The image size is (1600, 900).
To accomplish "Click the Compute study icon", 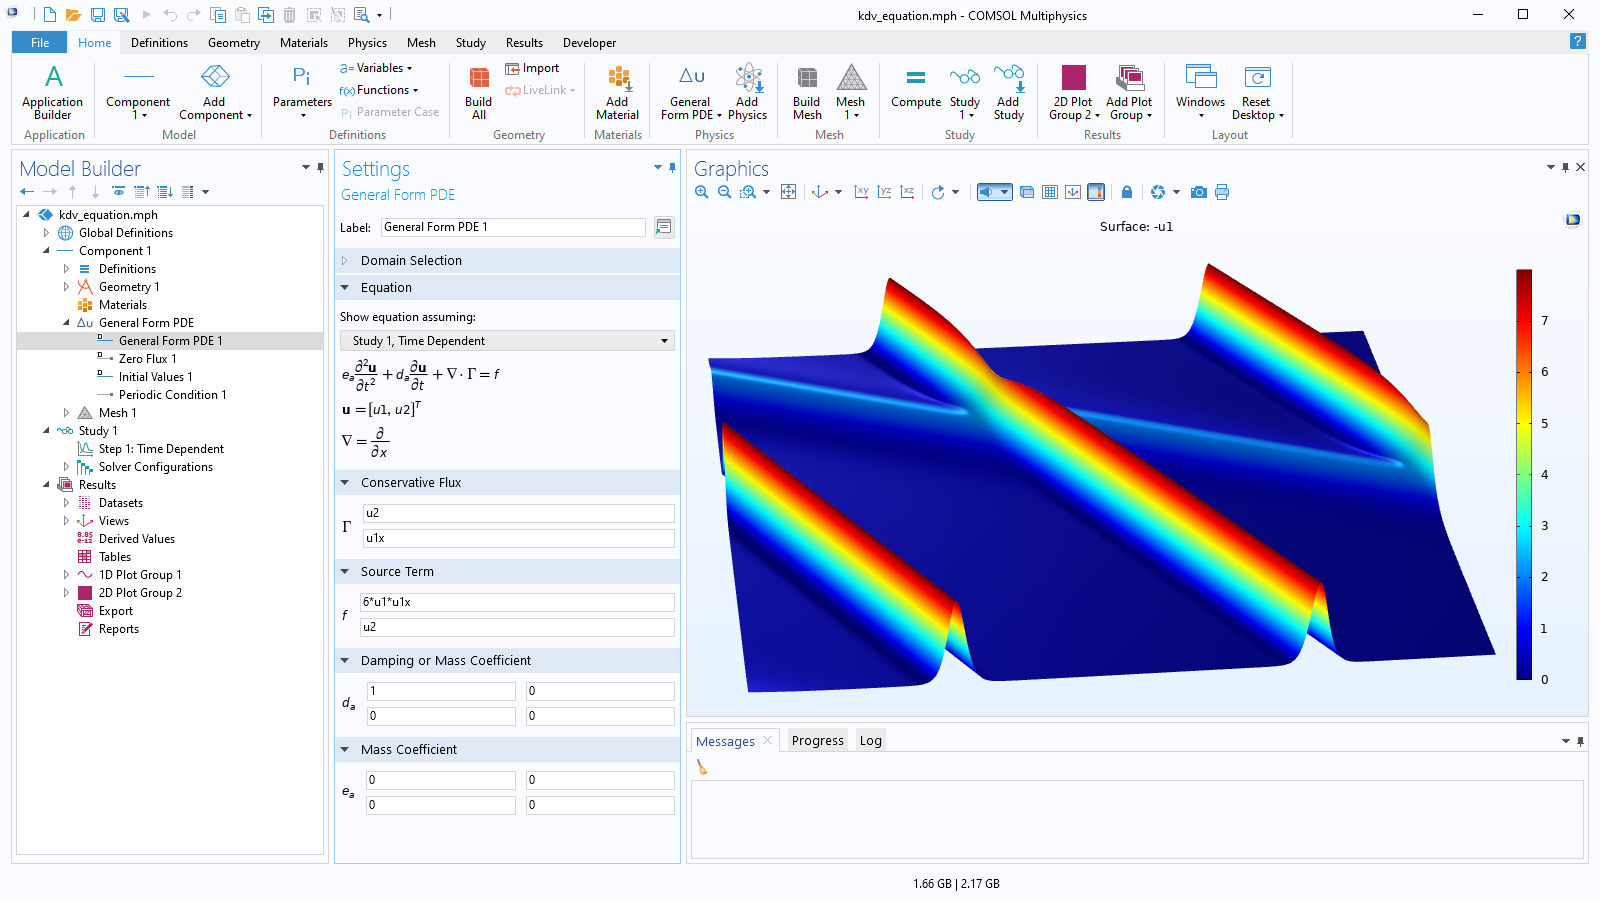I will (x=915, y=88).
